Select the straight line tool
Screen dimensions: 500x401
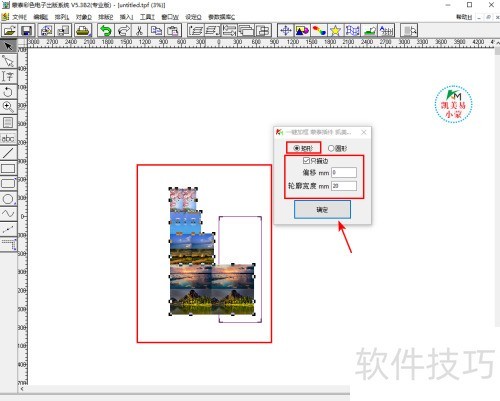point(8,153)
